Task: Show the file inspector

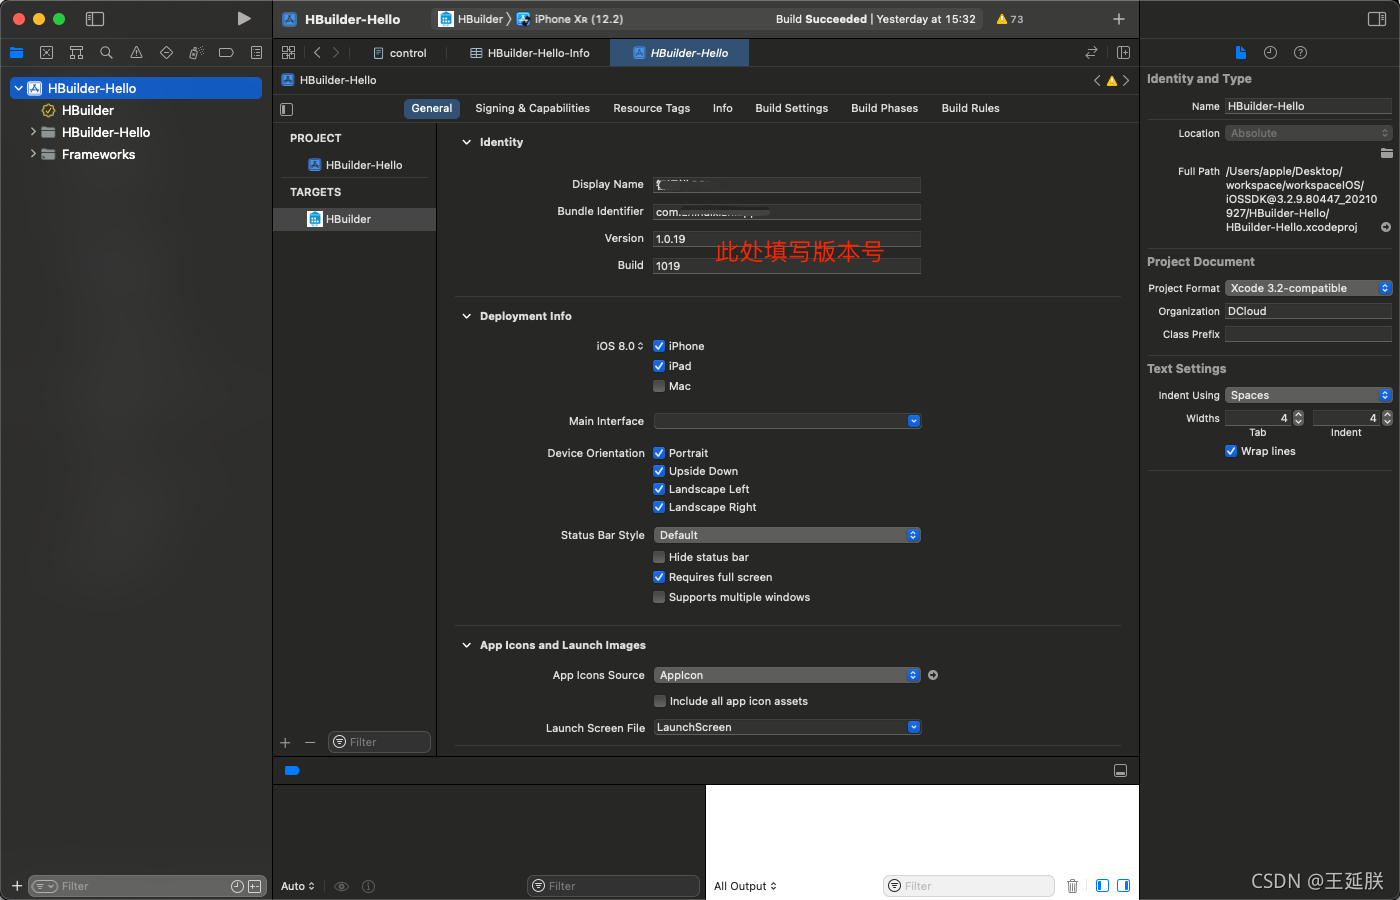Action: (1241, 53)
